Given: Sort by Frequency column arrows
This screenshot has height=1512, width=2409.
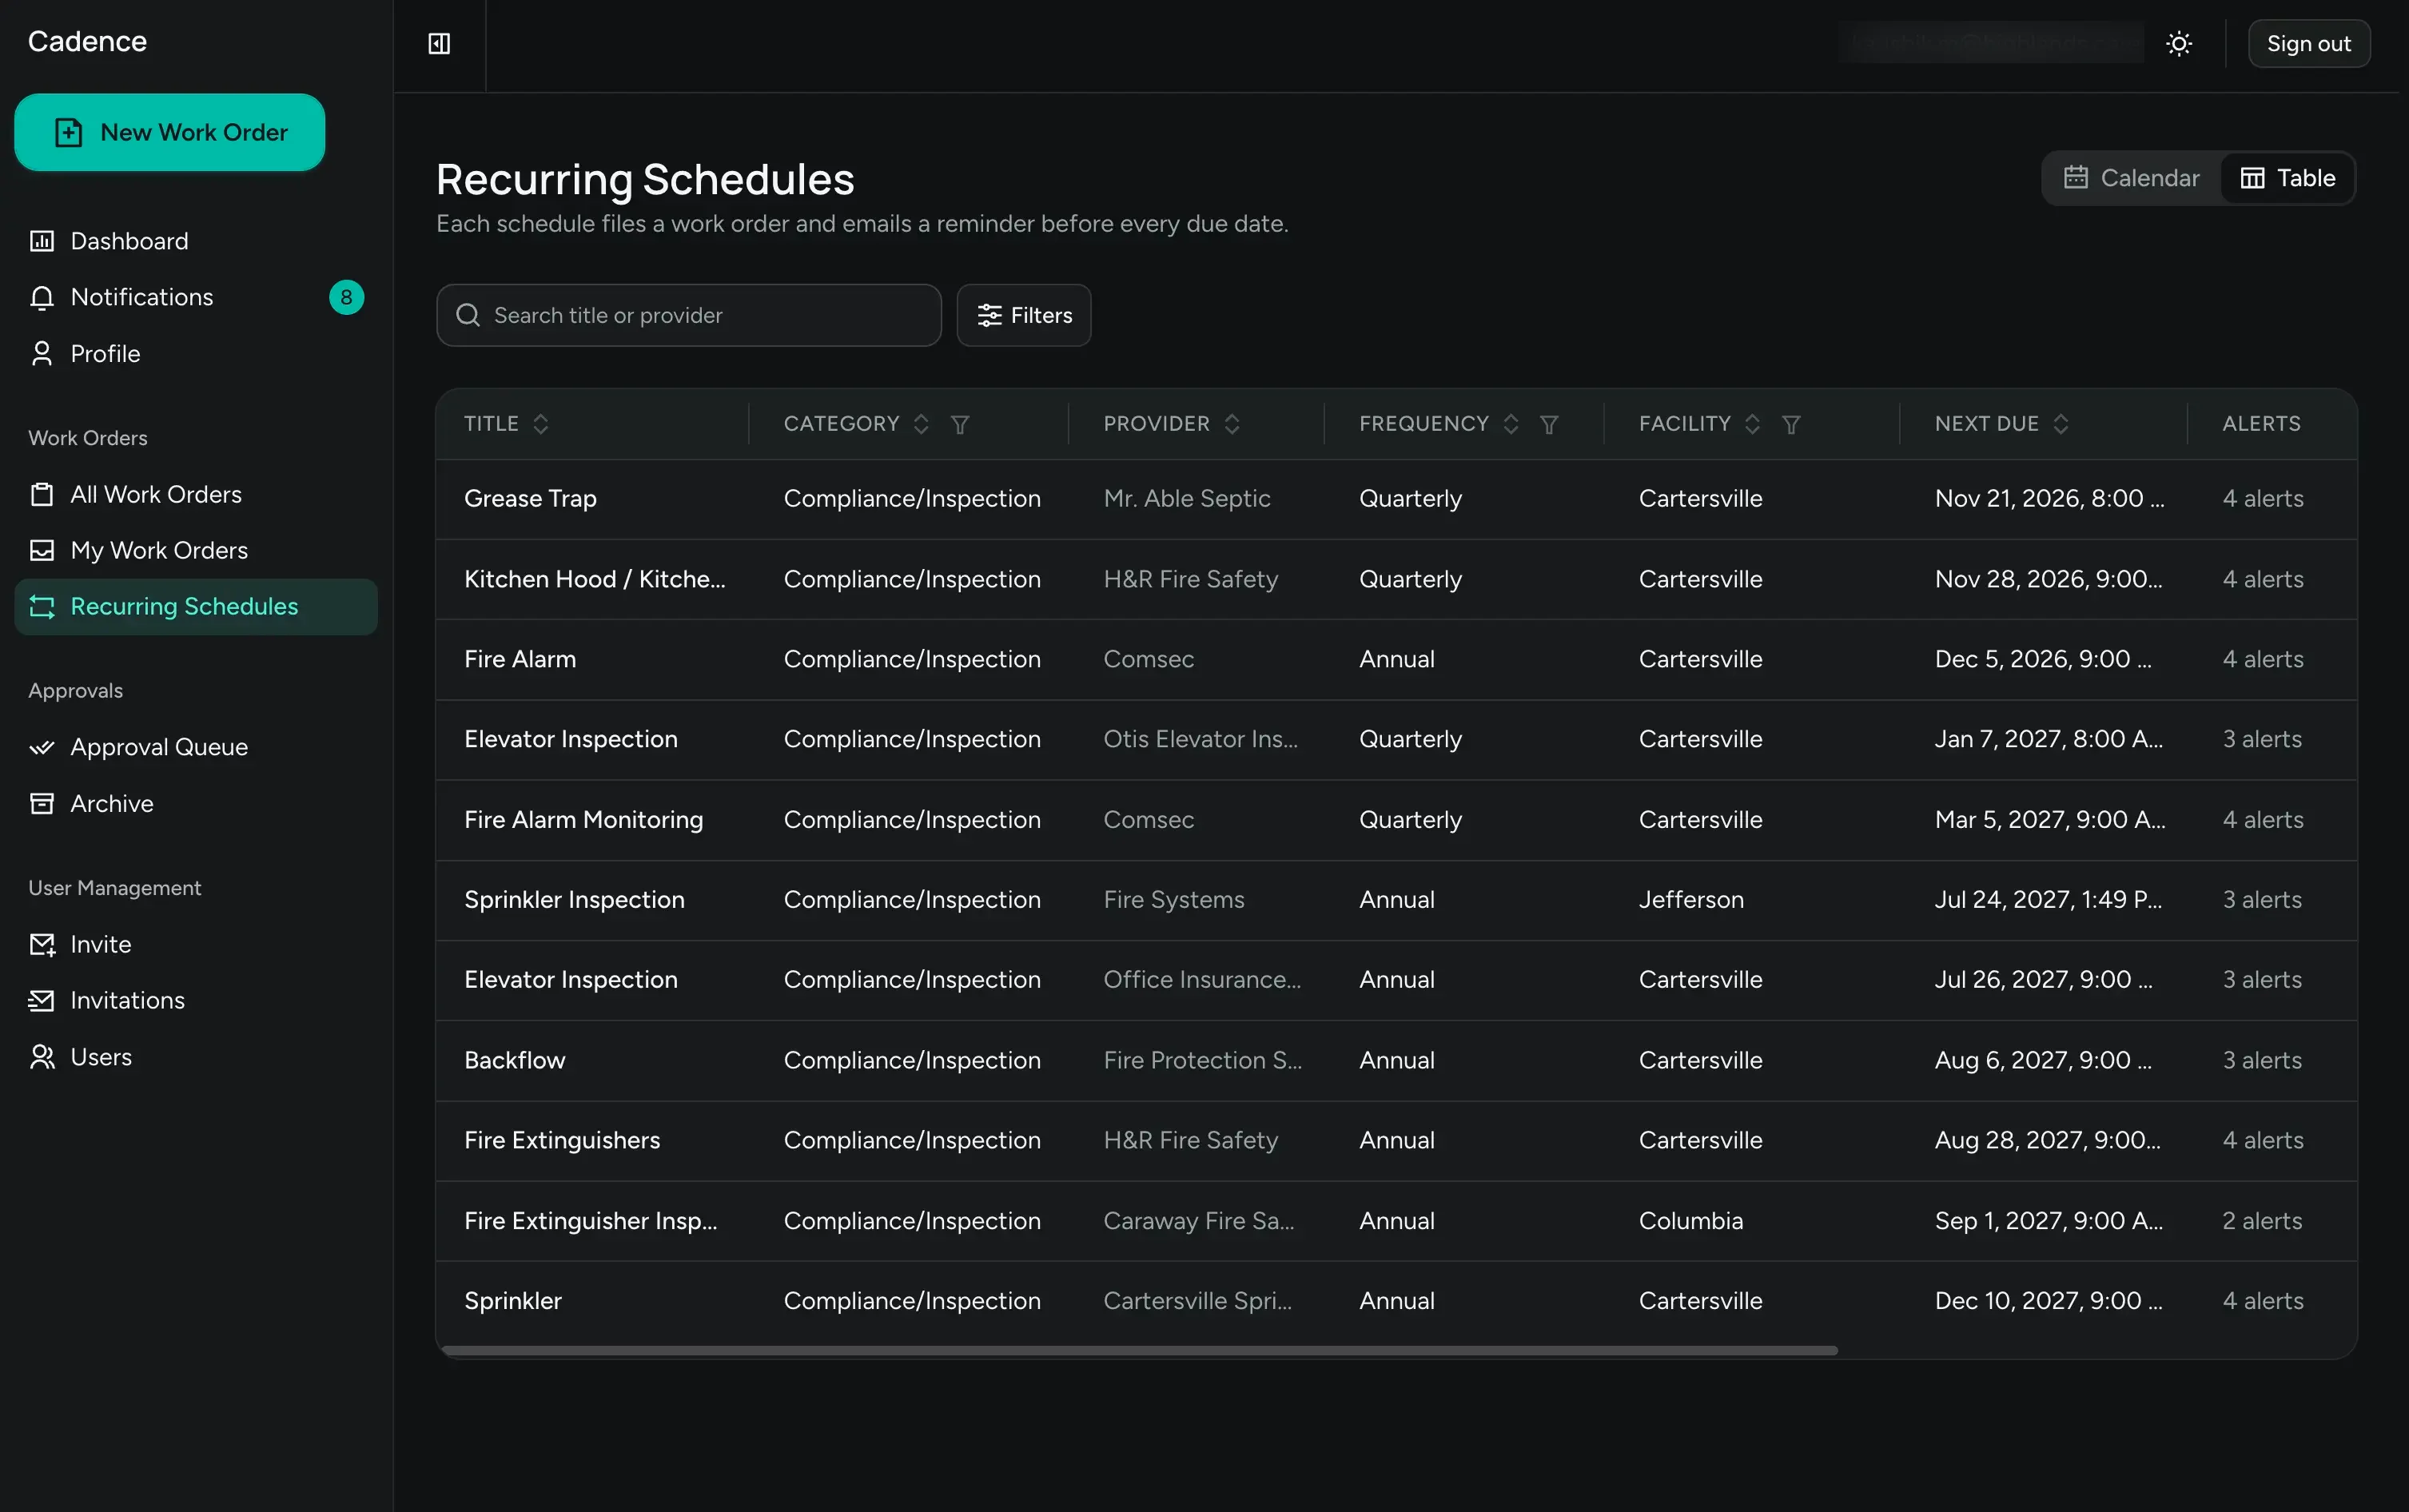Looking at the screenshot, I should click(x=1511, y=424).
